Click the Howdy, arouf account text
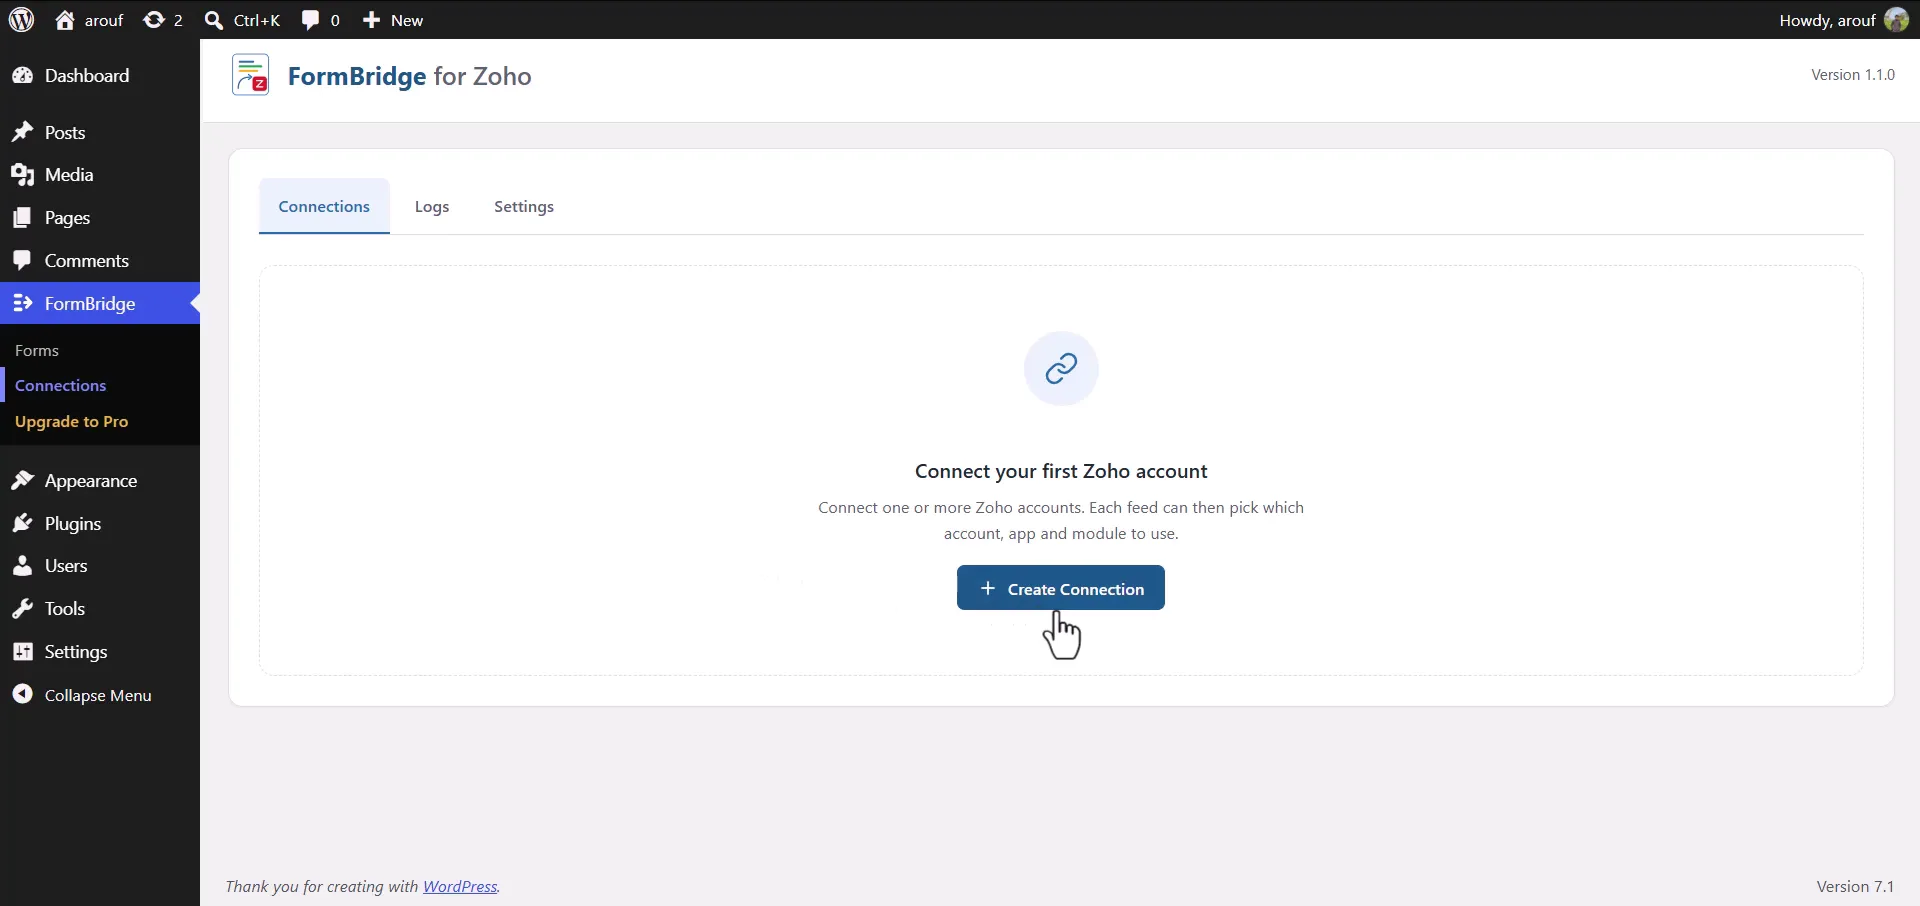 tap(1827, 20)
